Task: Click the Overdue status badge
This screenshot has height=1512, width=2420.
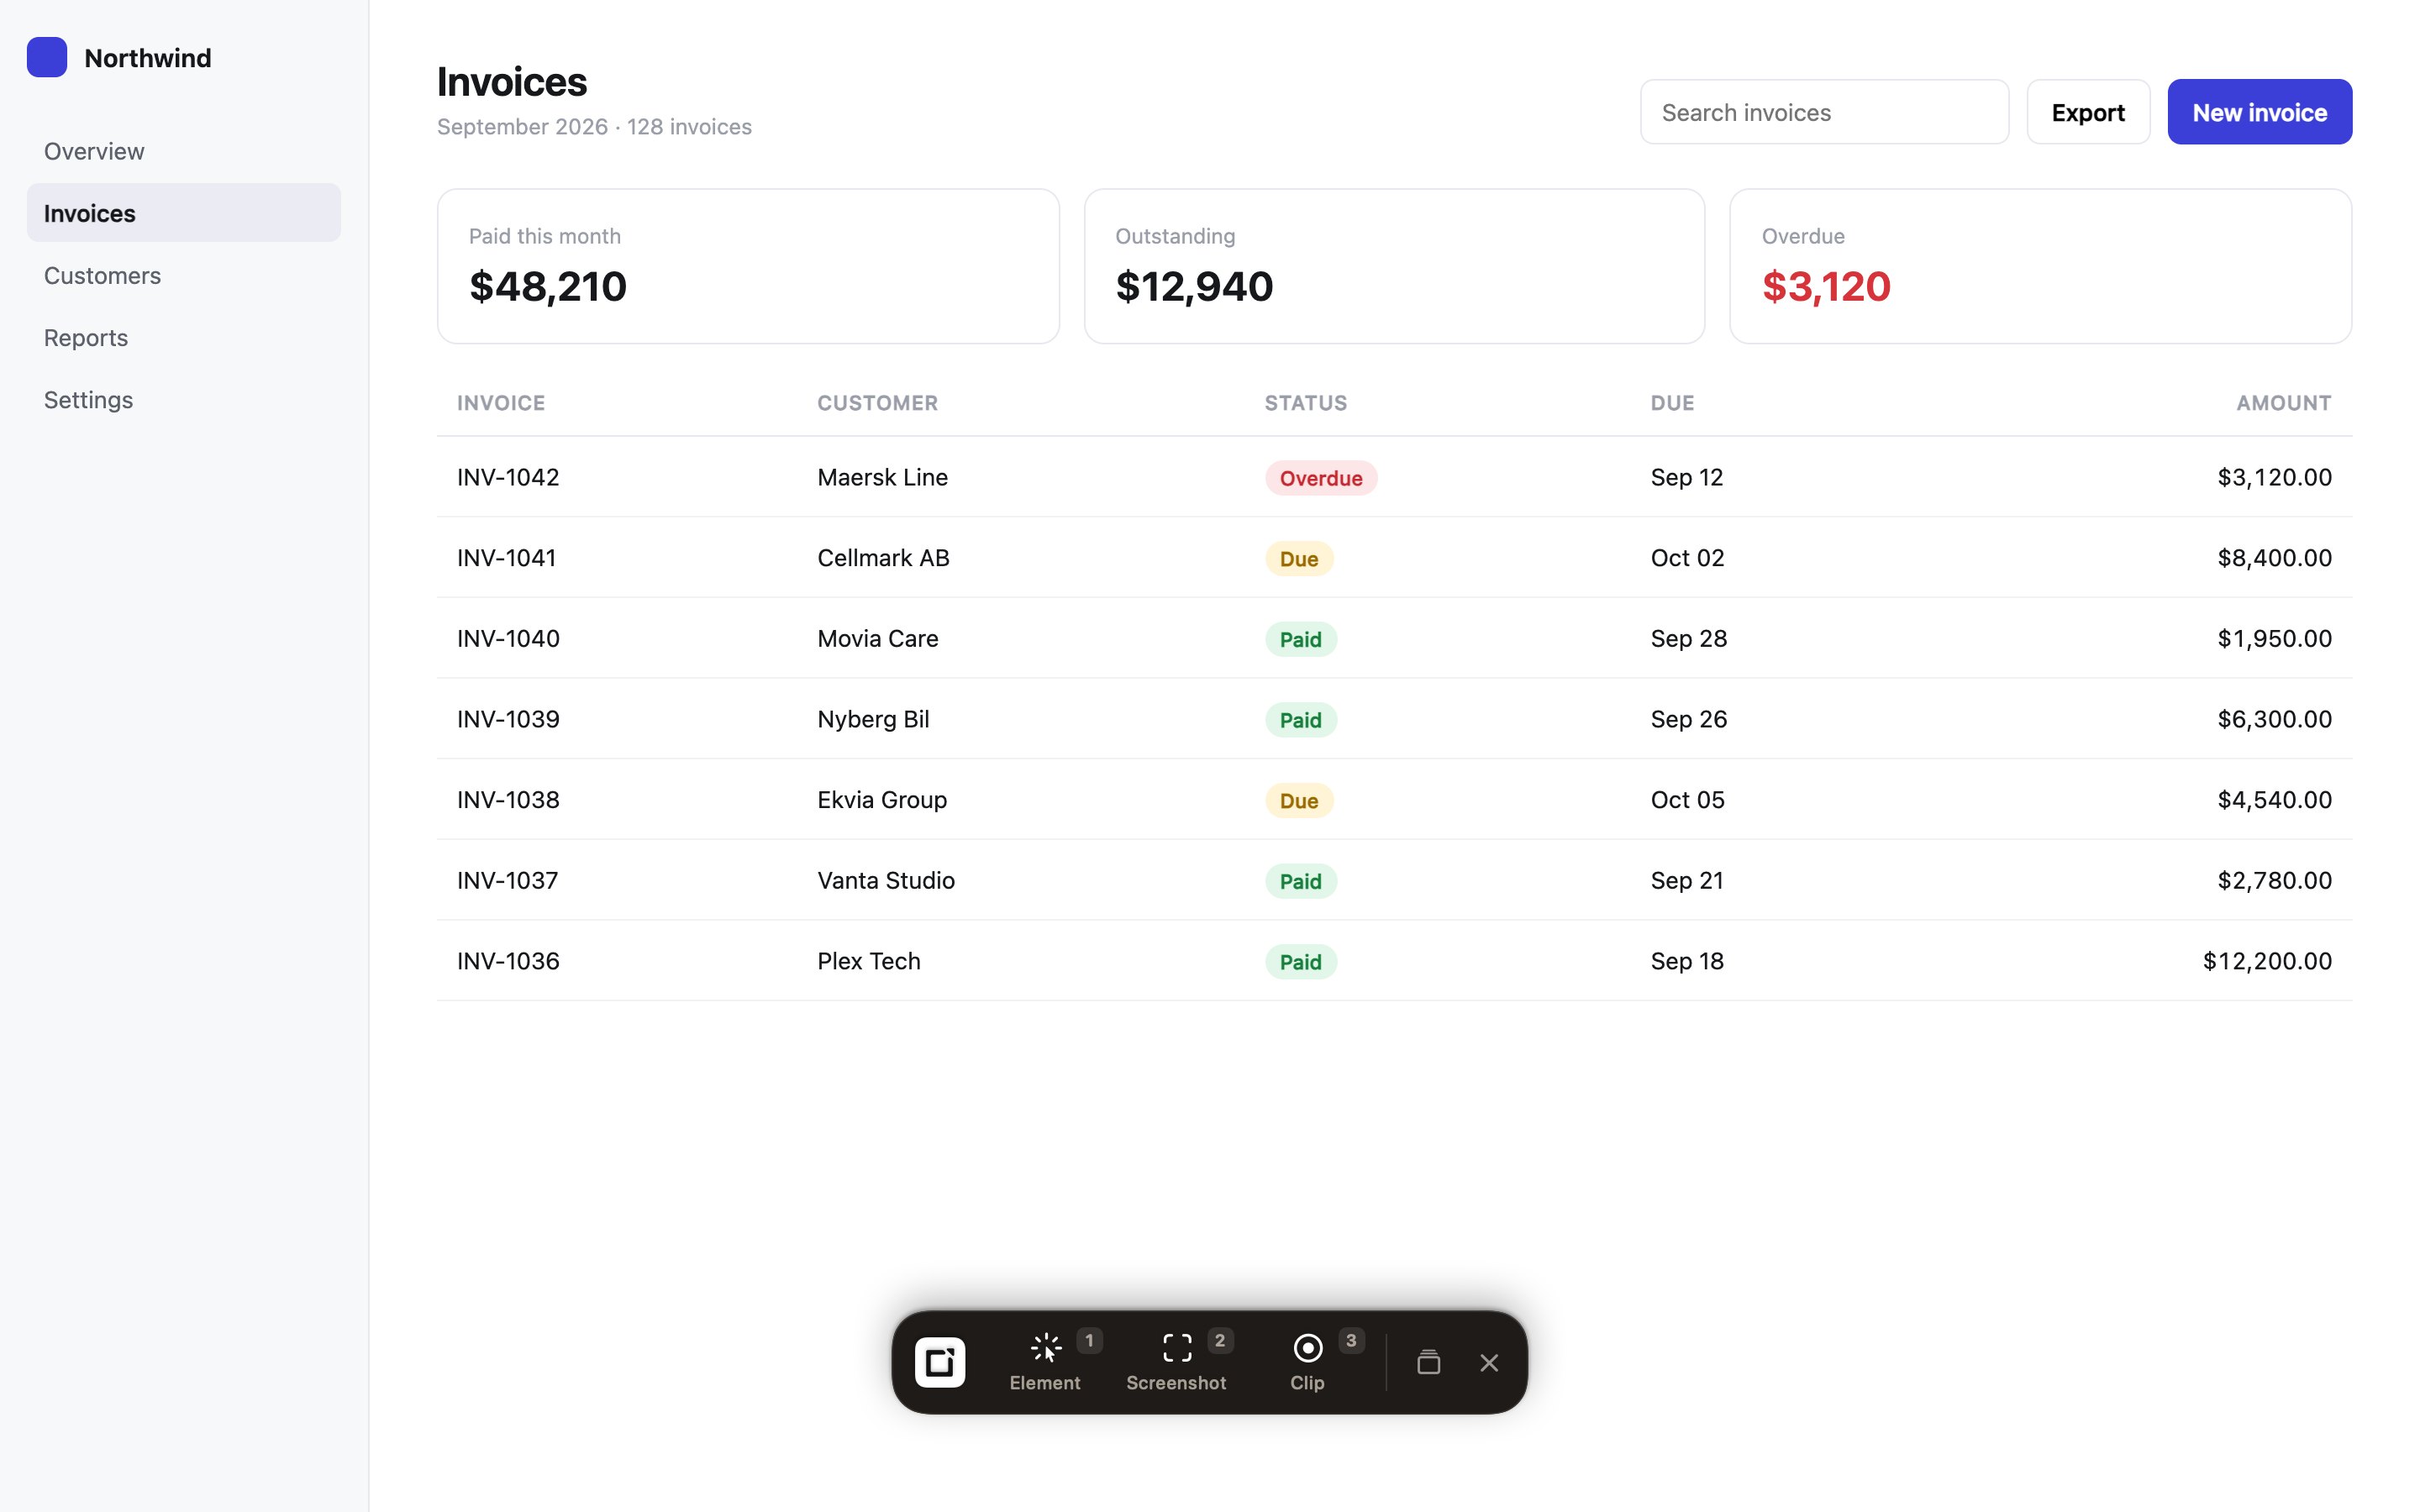Action: [x=1321, y=478]
